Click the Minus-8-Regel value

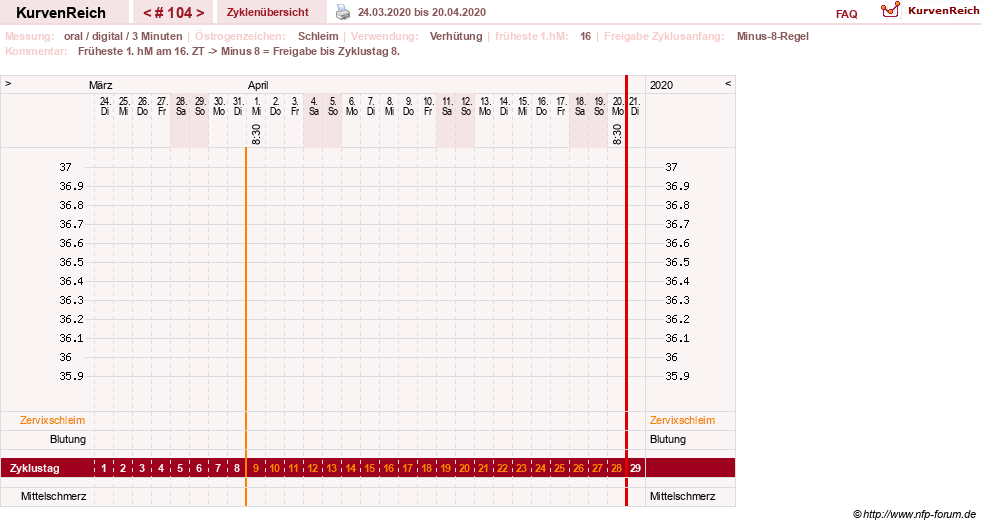pos(773,36)
